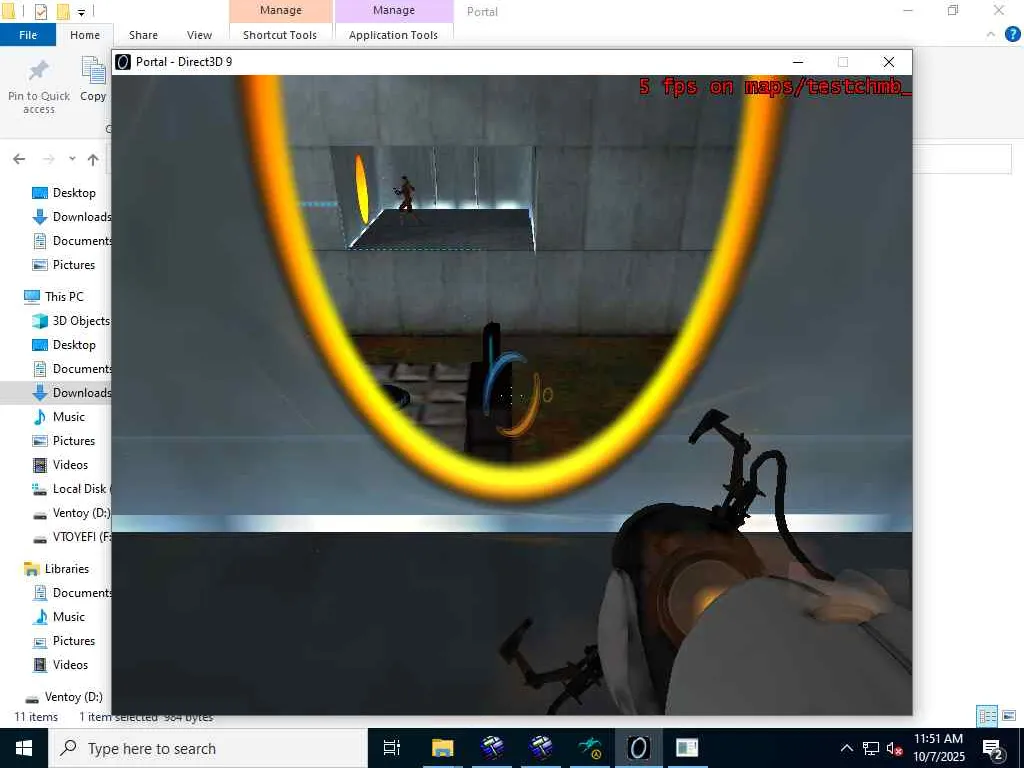Click the New folder icon in title bar
The width and height of the screenshot is (1024, 768).
click(x=63, y=11)
